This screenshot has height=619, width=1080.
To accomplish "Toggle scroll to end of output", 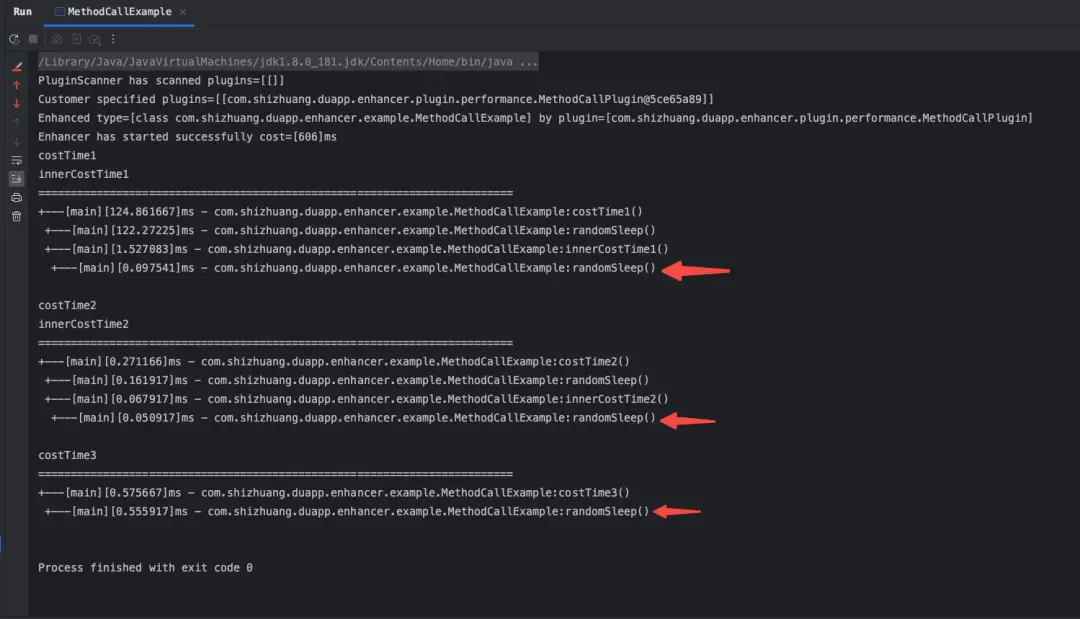I will 16,178.
